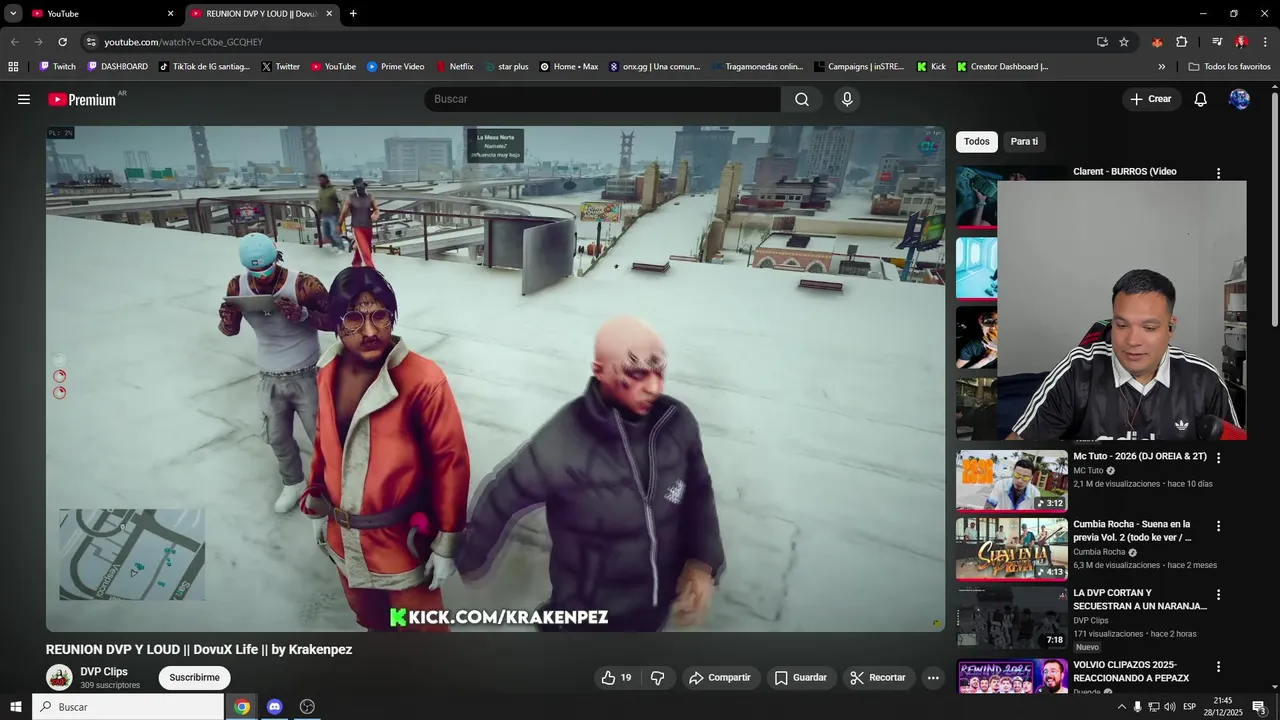Open the Kick bookmark
This screenshot has width=1280, height=720.
pyautogui.click(x=931, y=67)
